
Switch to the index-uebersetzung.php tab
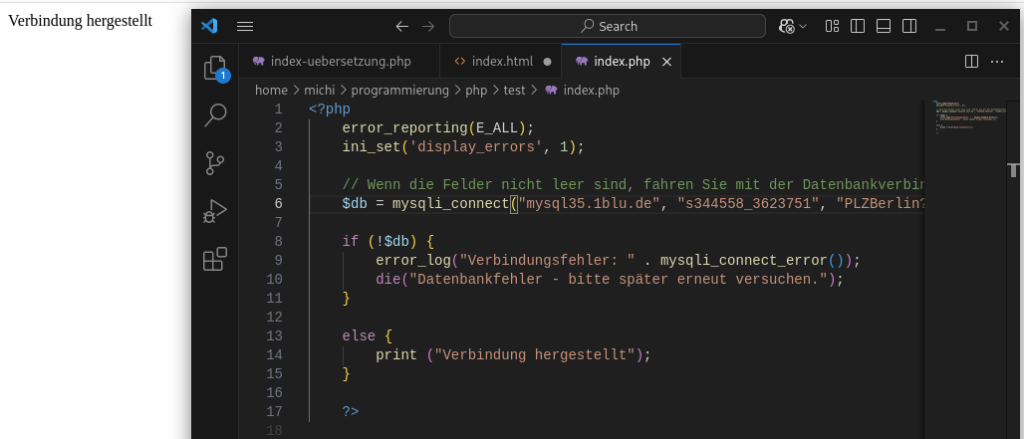[340, 61]
